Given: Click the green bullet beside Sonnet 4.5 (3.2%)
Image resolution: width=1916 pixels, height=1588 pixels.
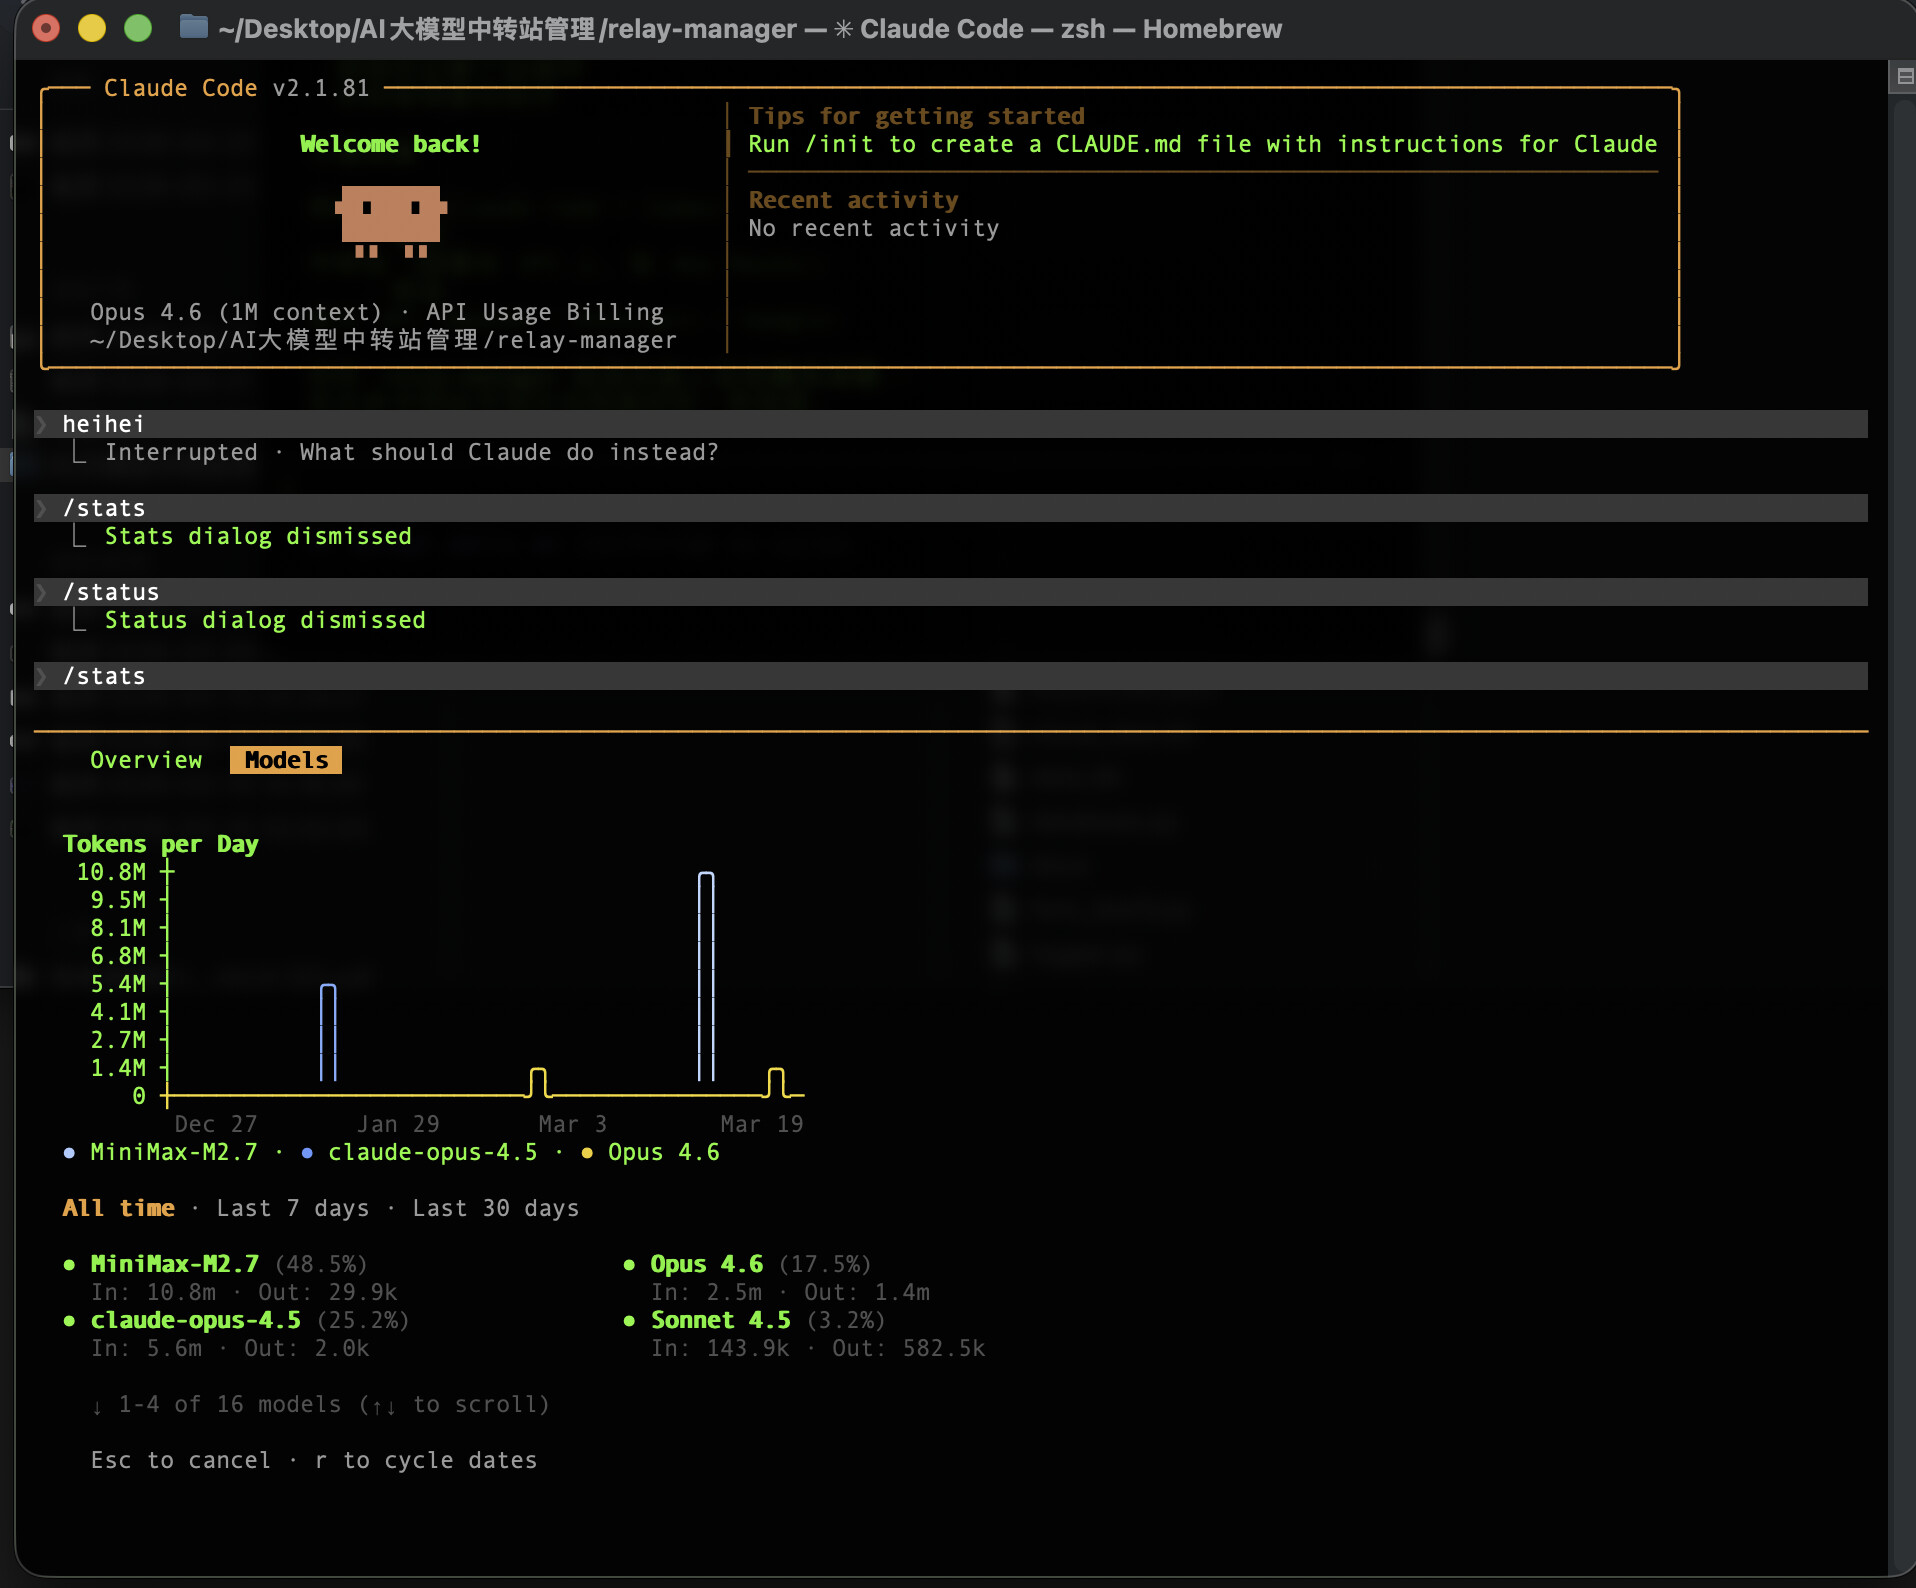Looking at the screenshot, I should pyautogui.click(x=629, y=1321).
